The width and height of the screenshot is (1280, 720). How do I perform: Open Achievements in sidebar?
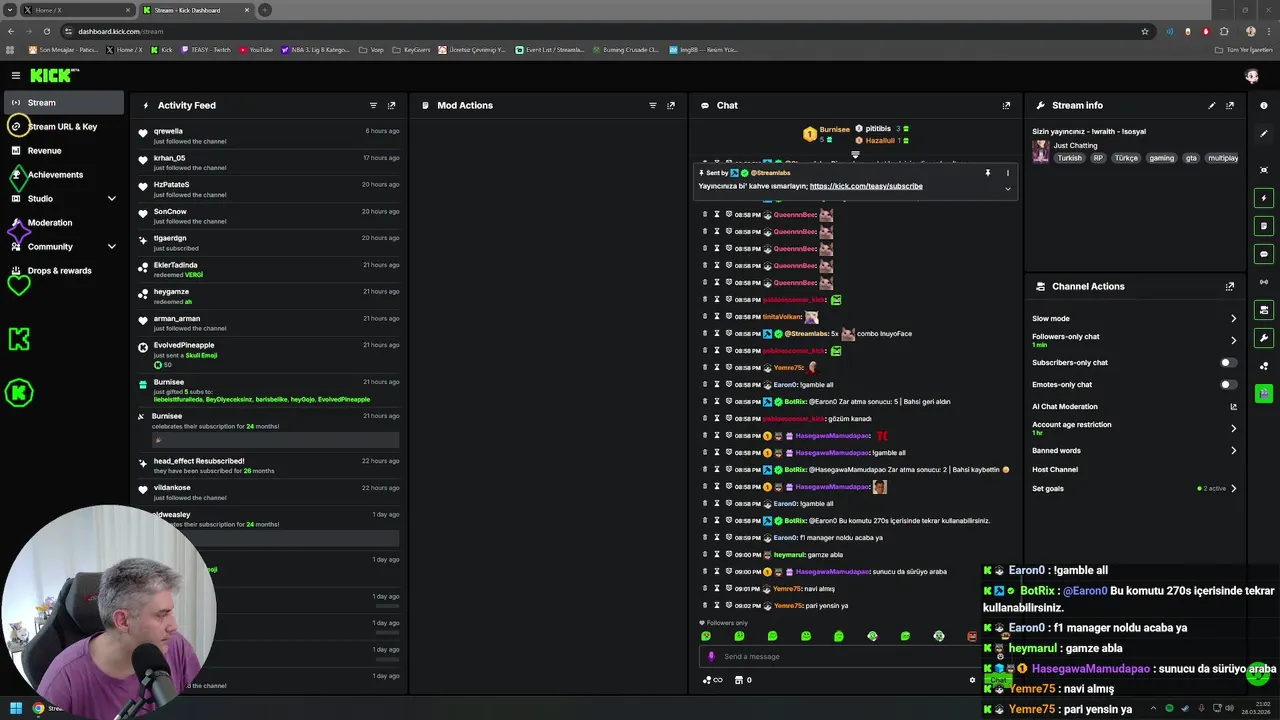62,175
